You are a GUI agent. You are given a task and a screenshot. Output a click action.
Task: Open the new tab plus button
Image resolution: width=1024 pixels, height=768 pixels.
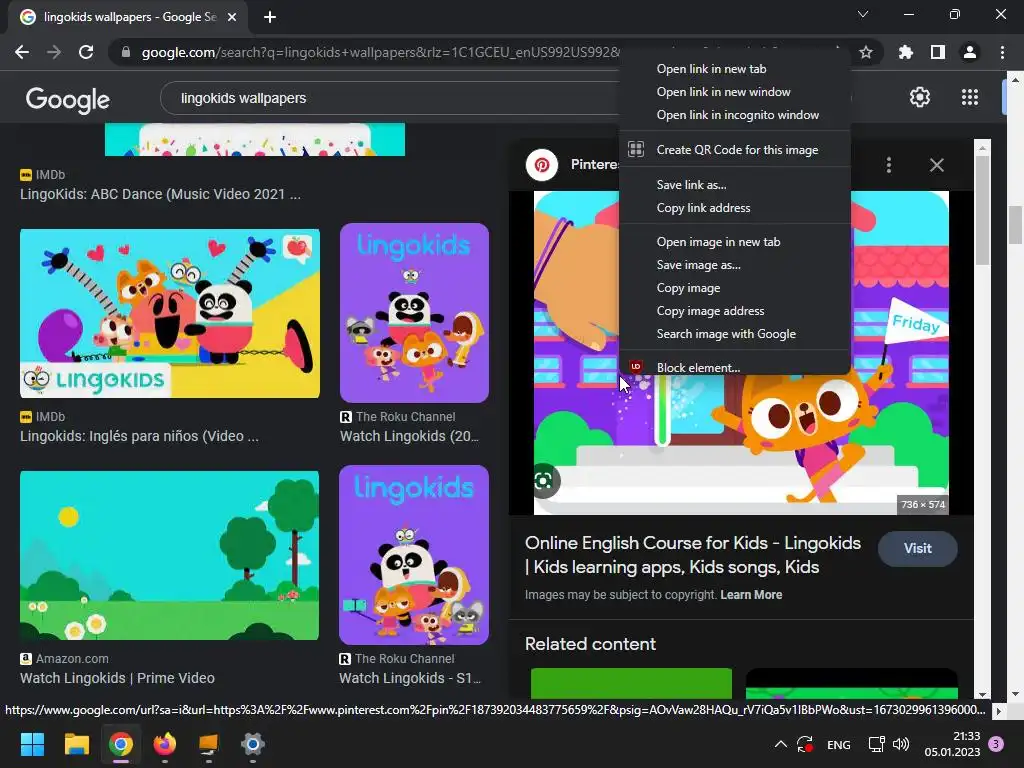(270, 17)
